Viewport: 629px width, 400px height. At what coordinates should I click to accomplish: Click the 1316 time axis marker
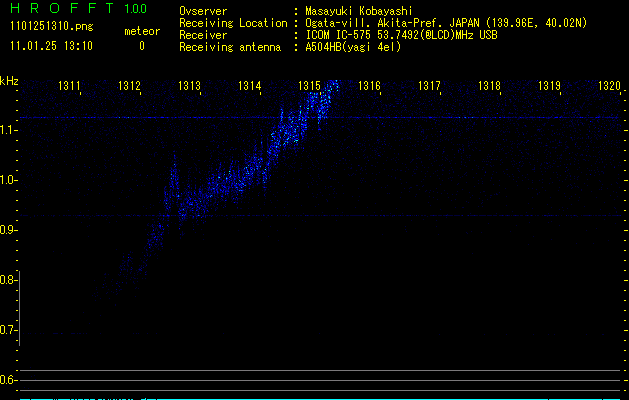369,86
